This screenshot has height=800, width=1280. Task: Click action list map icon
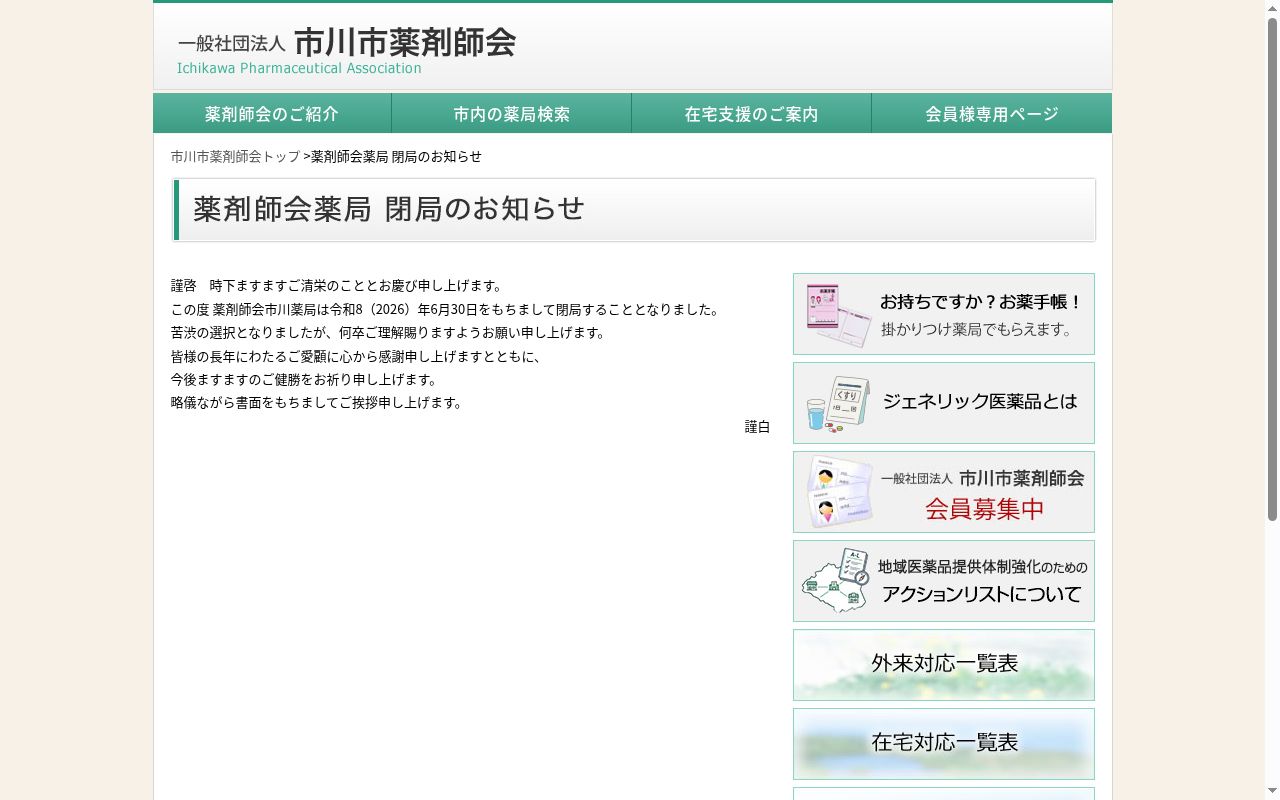(x=838, y=580)
